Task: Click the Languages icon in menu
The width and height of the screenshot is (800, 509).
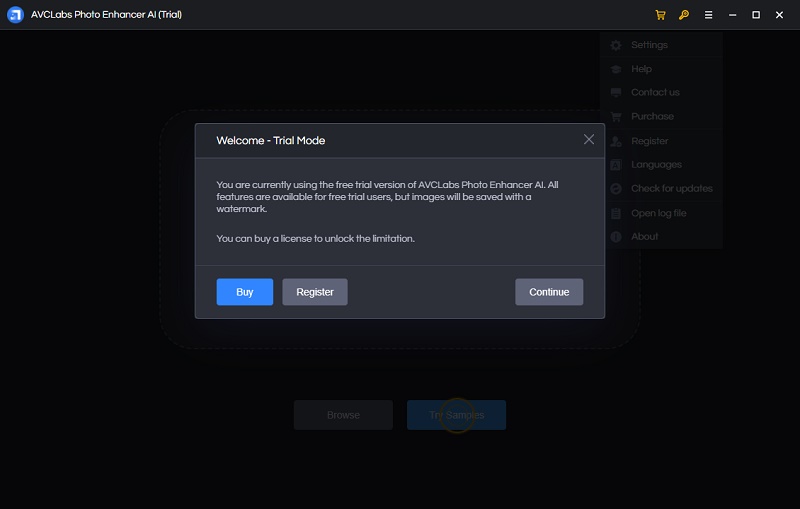Action: pyautogui.click(x=616, y=165)
